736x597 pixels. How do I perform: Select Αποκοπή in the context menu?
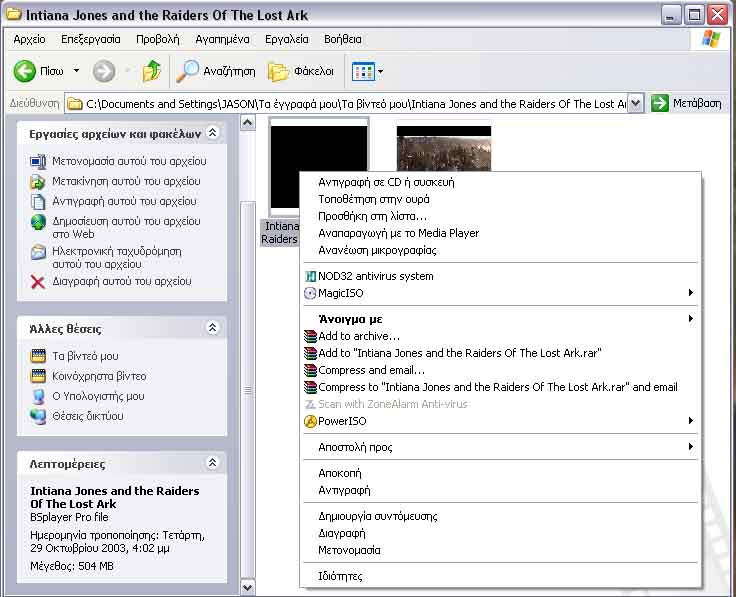(500, 473)
